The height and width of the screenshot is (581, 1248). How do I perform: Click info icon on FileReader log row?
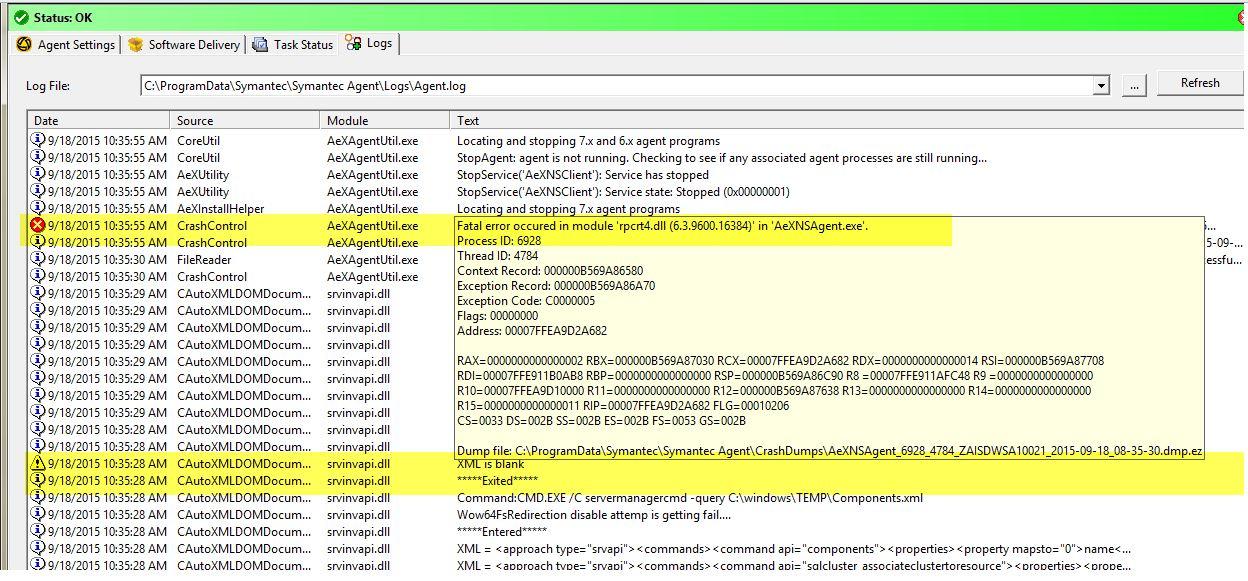point(38,260)
